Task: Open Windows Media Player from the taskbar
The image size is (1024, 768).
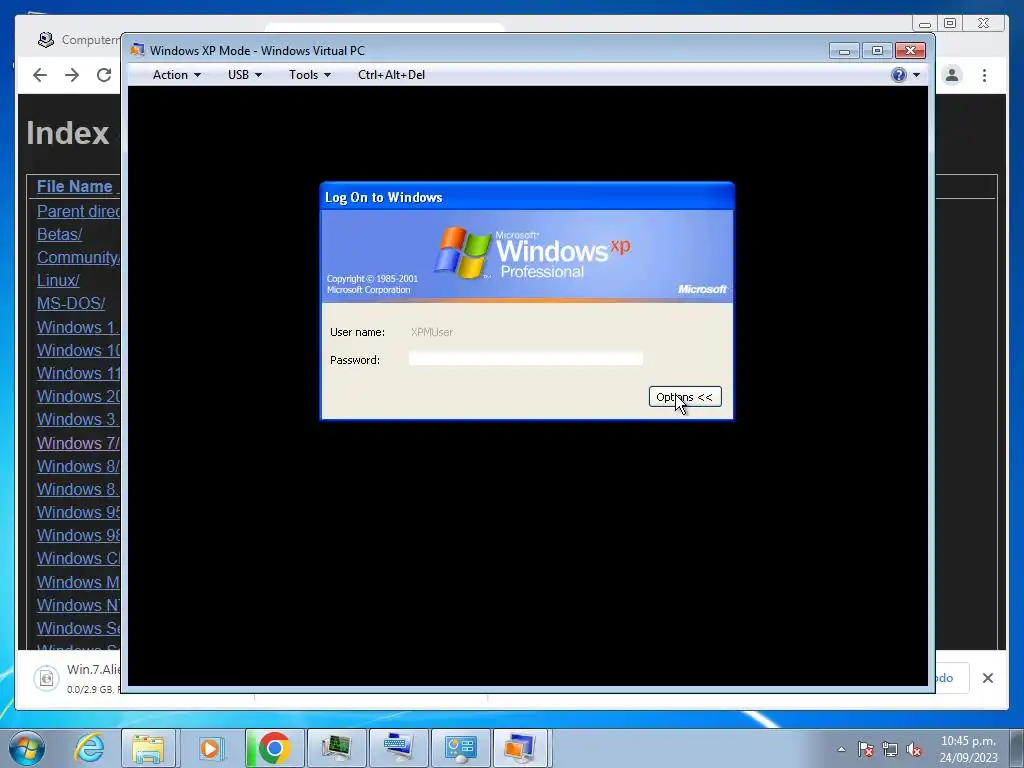Action: point(210,748)
